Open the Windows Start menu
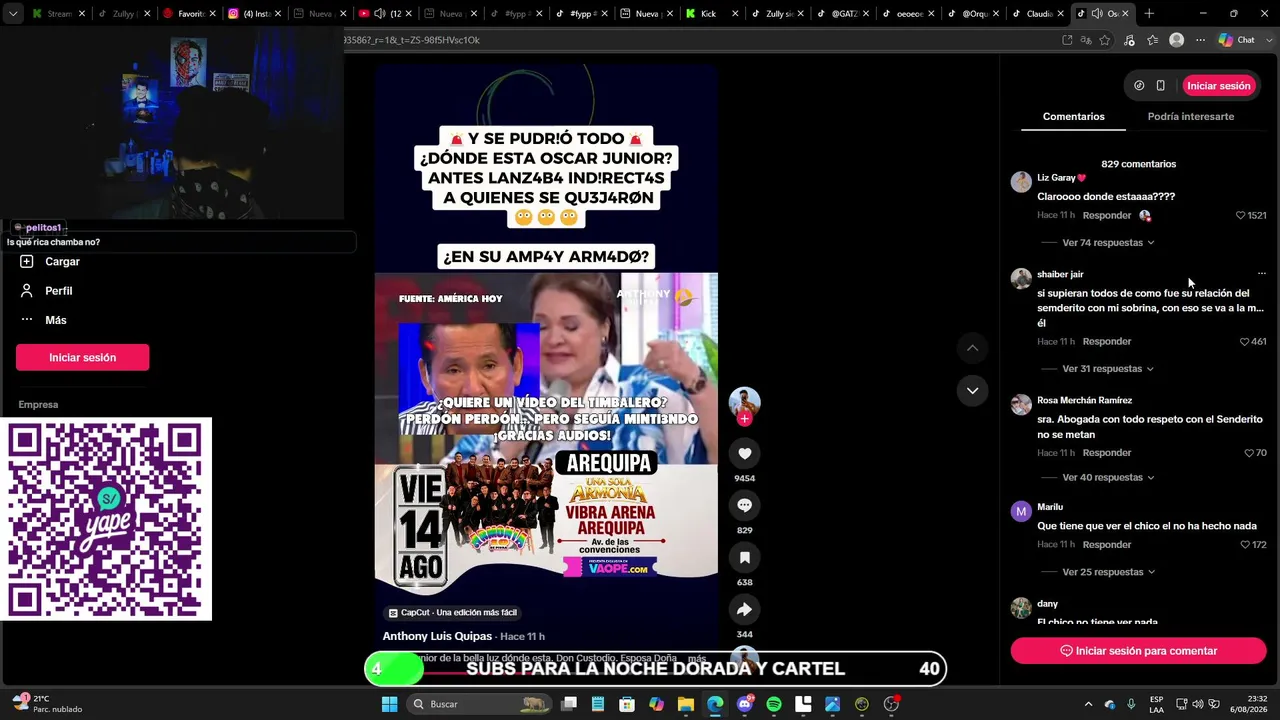1280x720 pixels. (x=389, y=704)
